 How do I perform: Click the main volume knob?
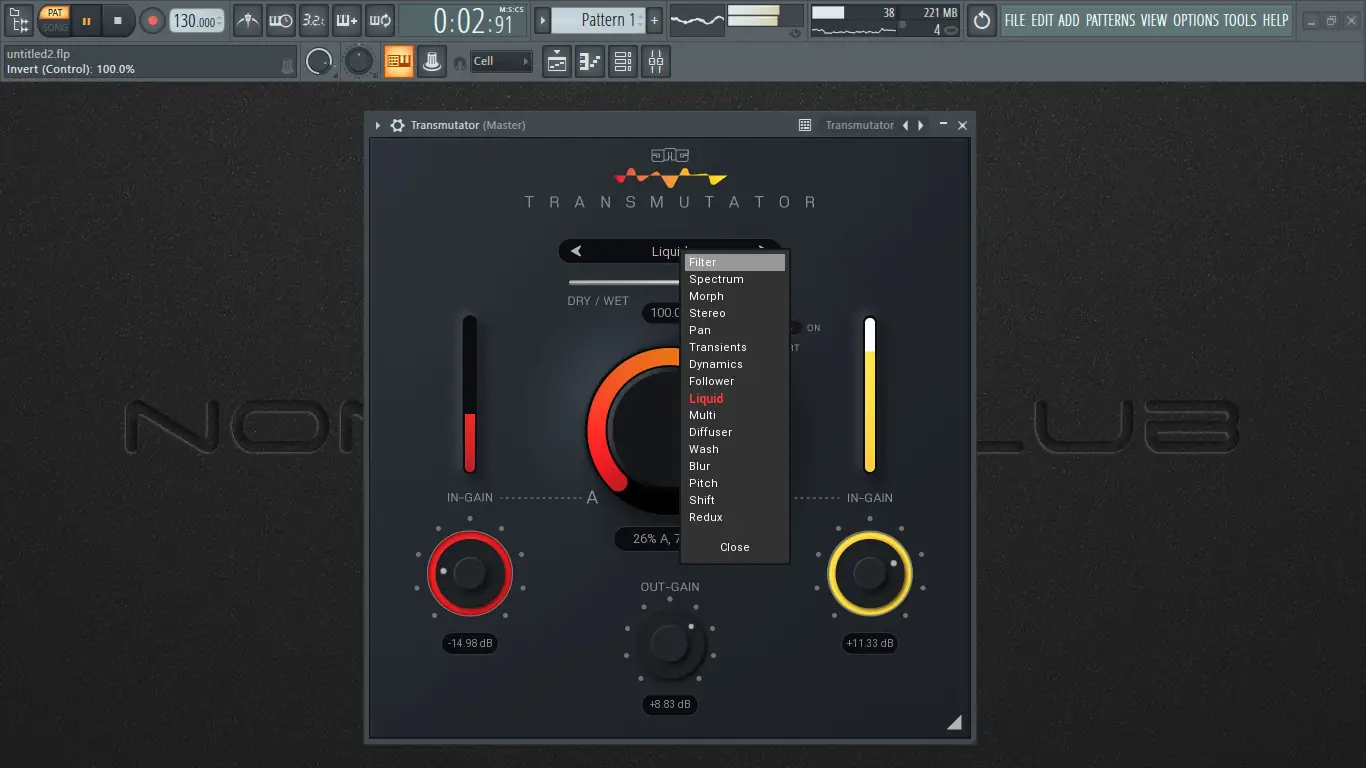click(x=319, y=62)
